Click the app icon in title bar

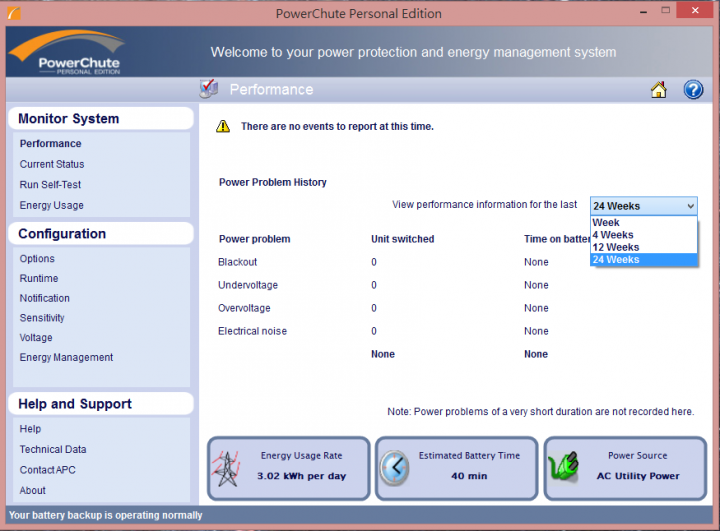click(14, 13)
